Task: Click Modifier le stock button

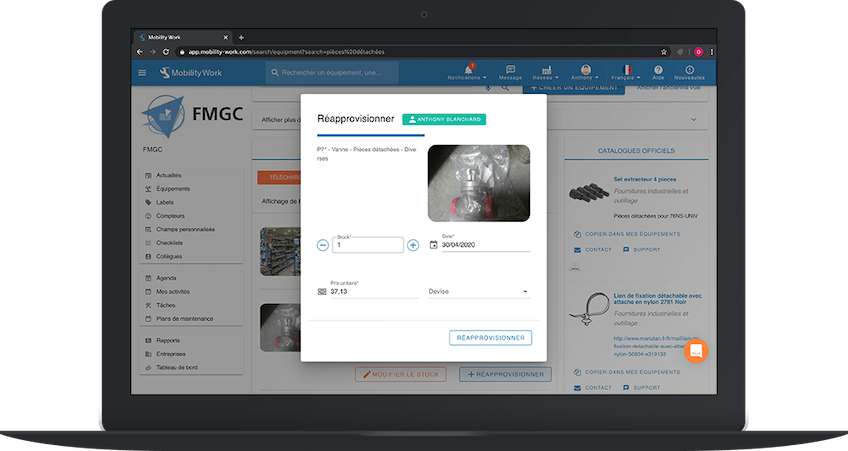Action: pyautogui.click(x=401, y=374)
